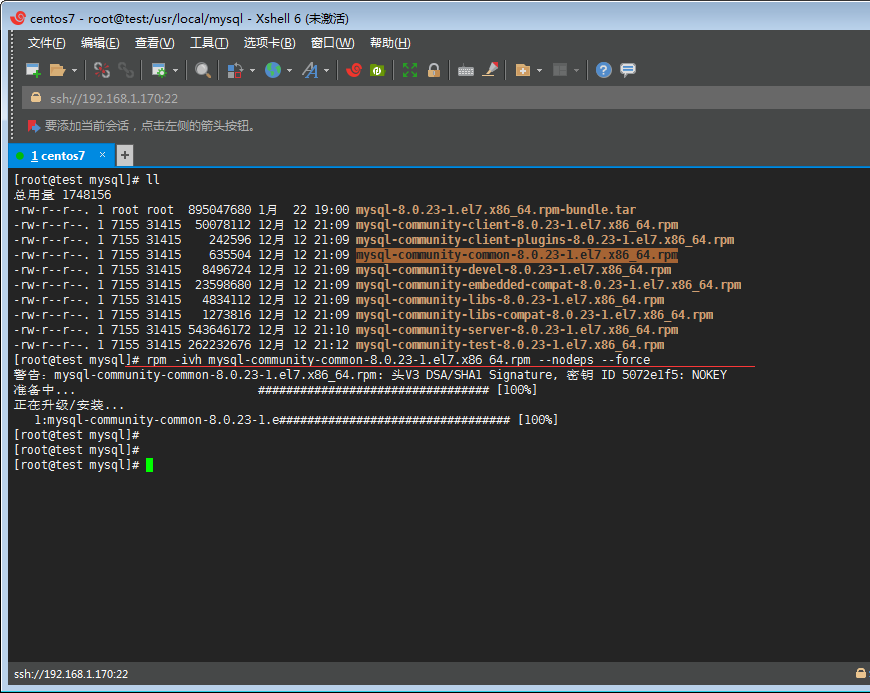Open the virtual keyboard icon
Screen dimensions: 870x693
(x=465, y=70)
